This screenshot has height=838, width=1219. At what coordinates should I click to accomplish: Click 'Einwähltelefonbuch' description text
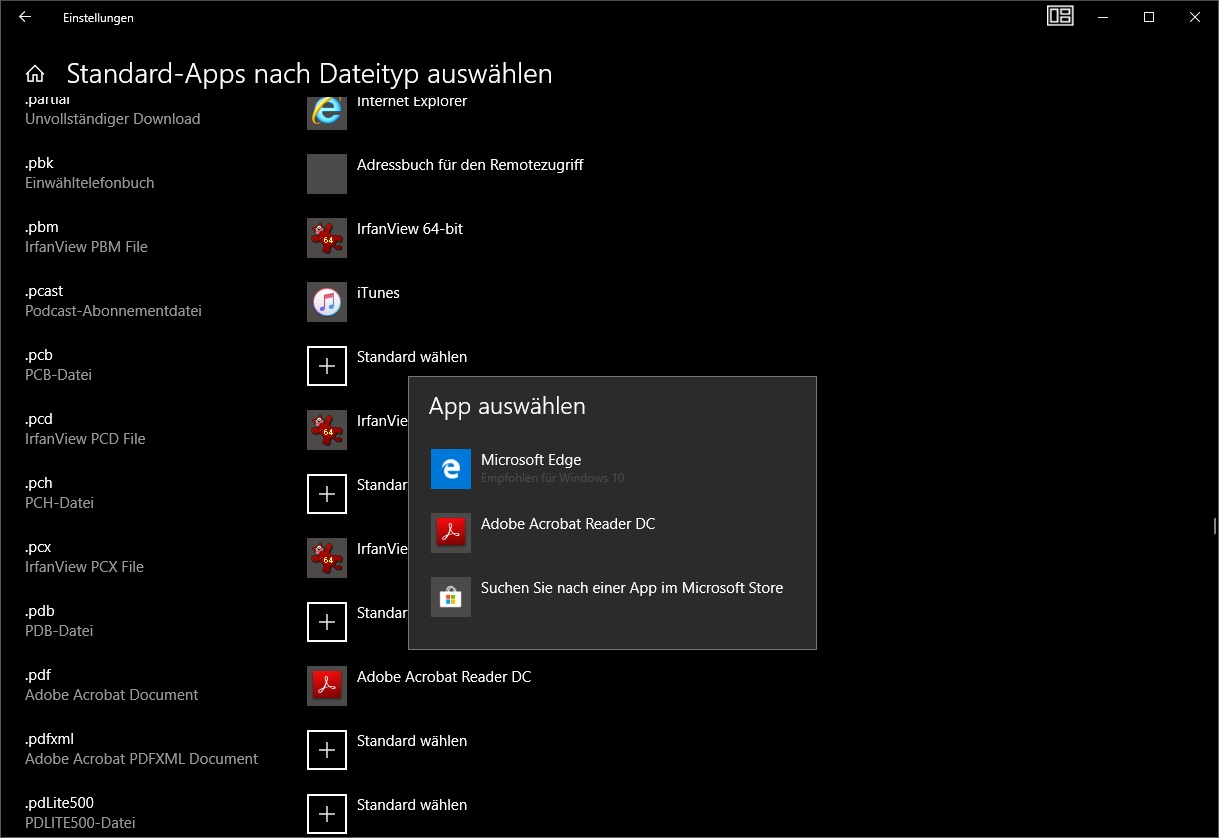[90, 183]
